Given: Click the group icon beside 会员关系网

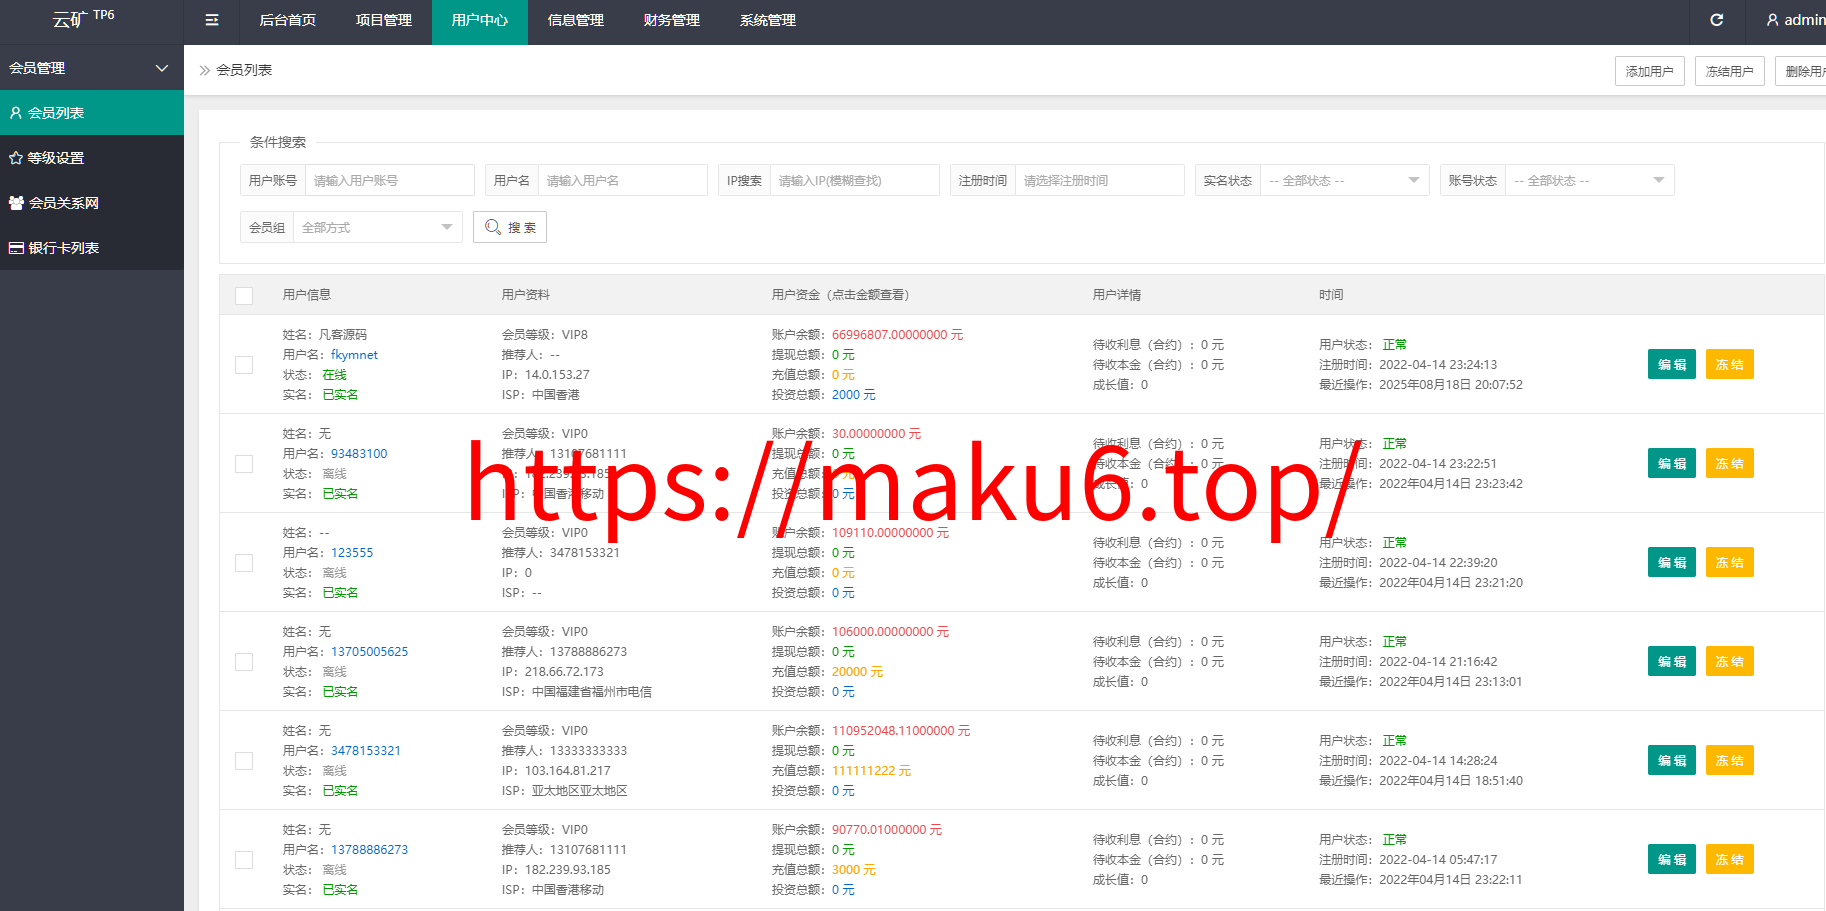Looking at the screenshot, I should pyautogui.click(x=16, y=203).
